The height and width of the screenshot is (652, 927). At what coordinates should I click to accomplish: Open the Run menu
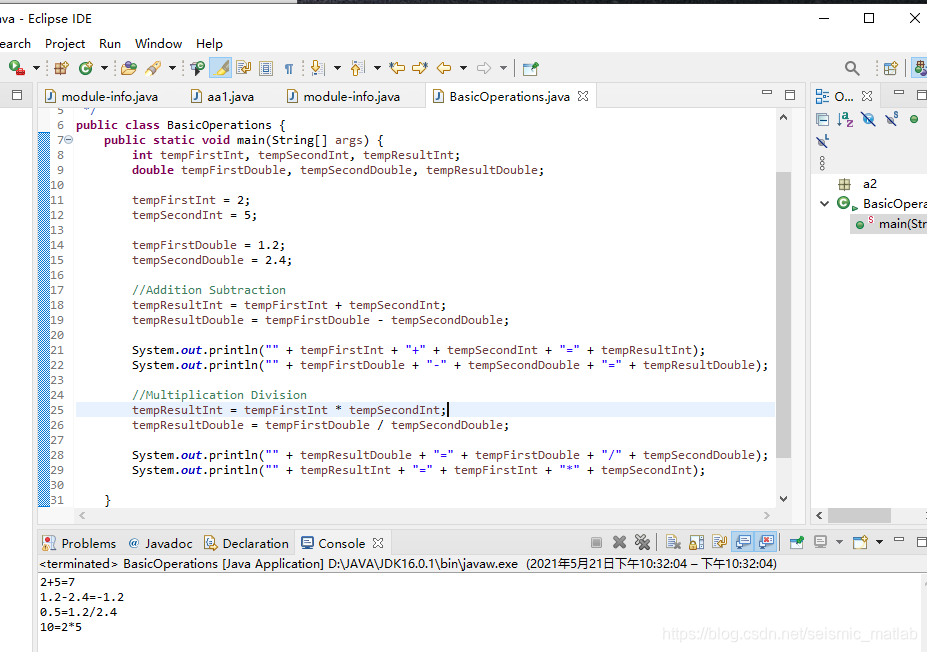tap(110, 44)
